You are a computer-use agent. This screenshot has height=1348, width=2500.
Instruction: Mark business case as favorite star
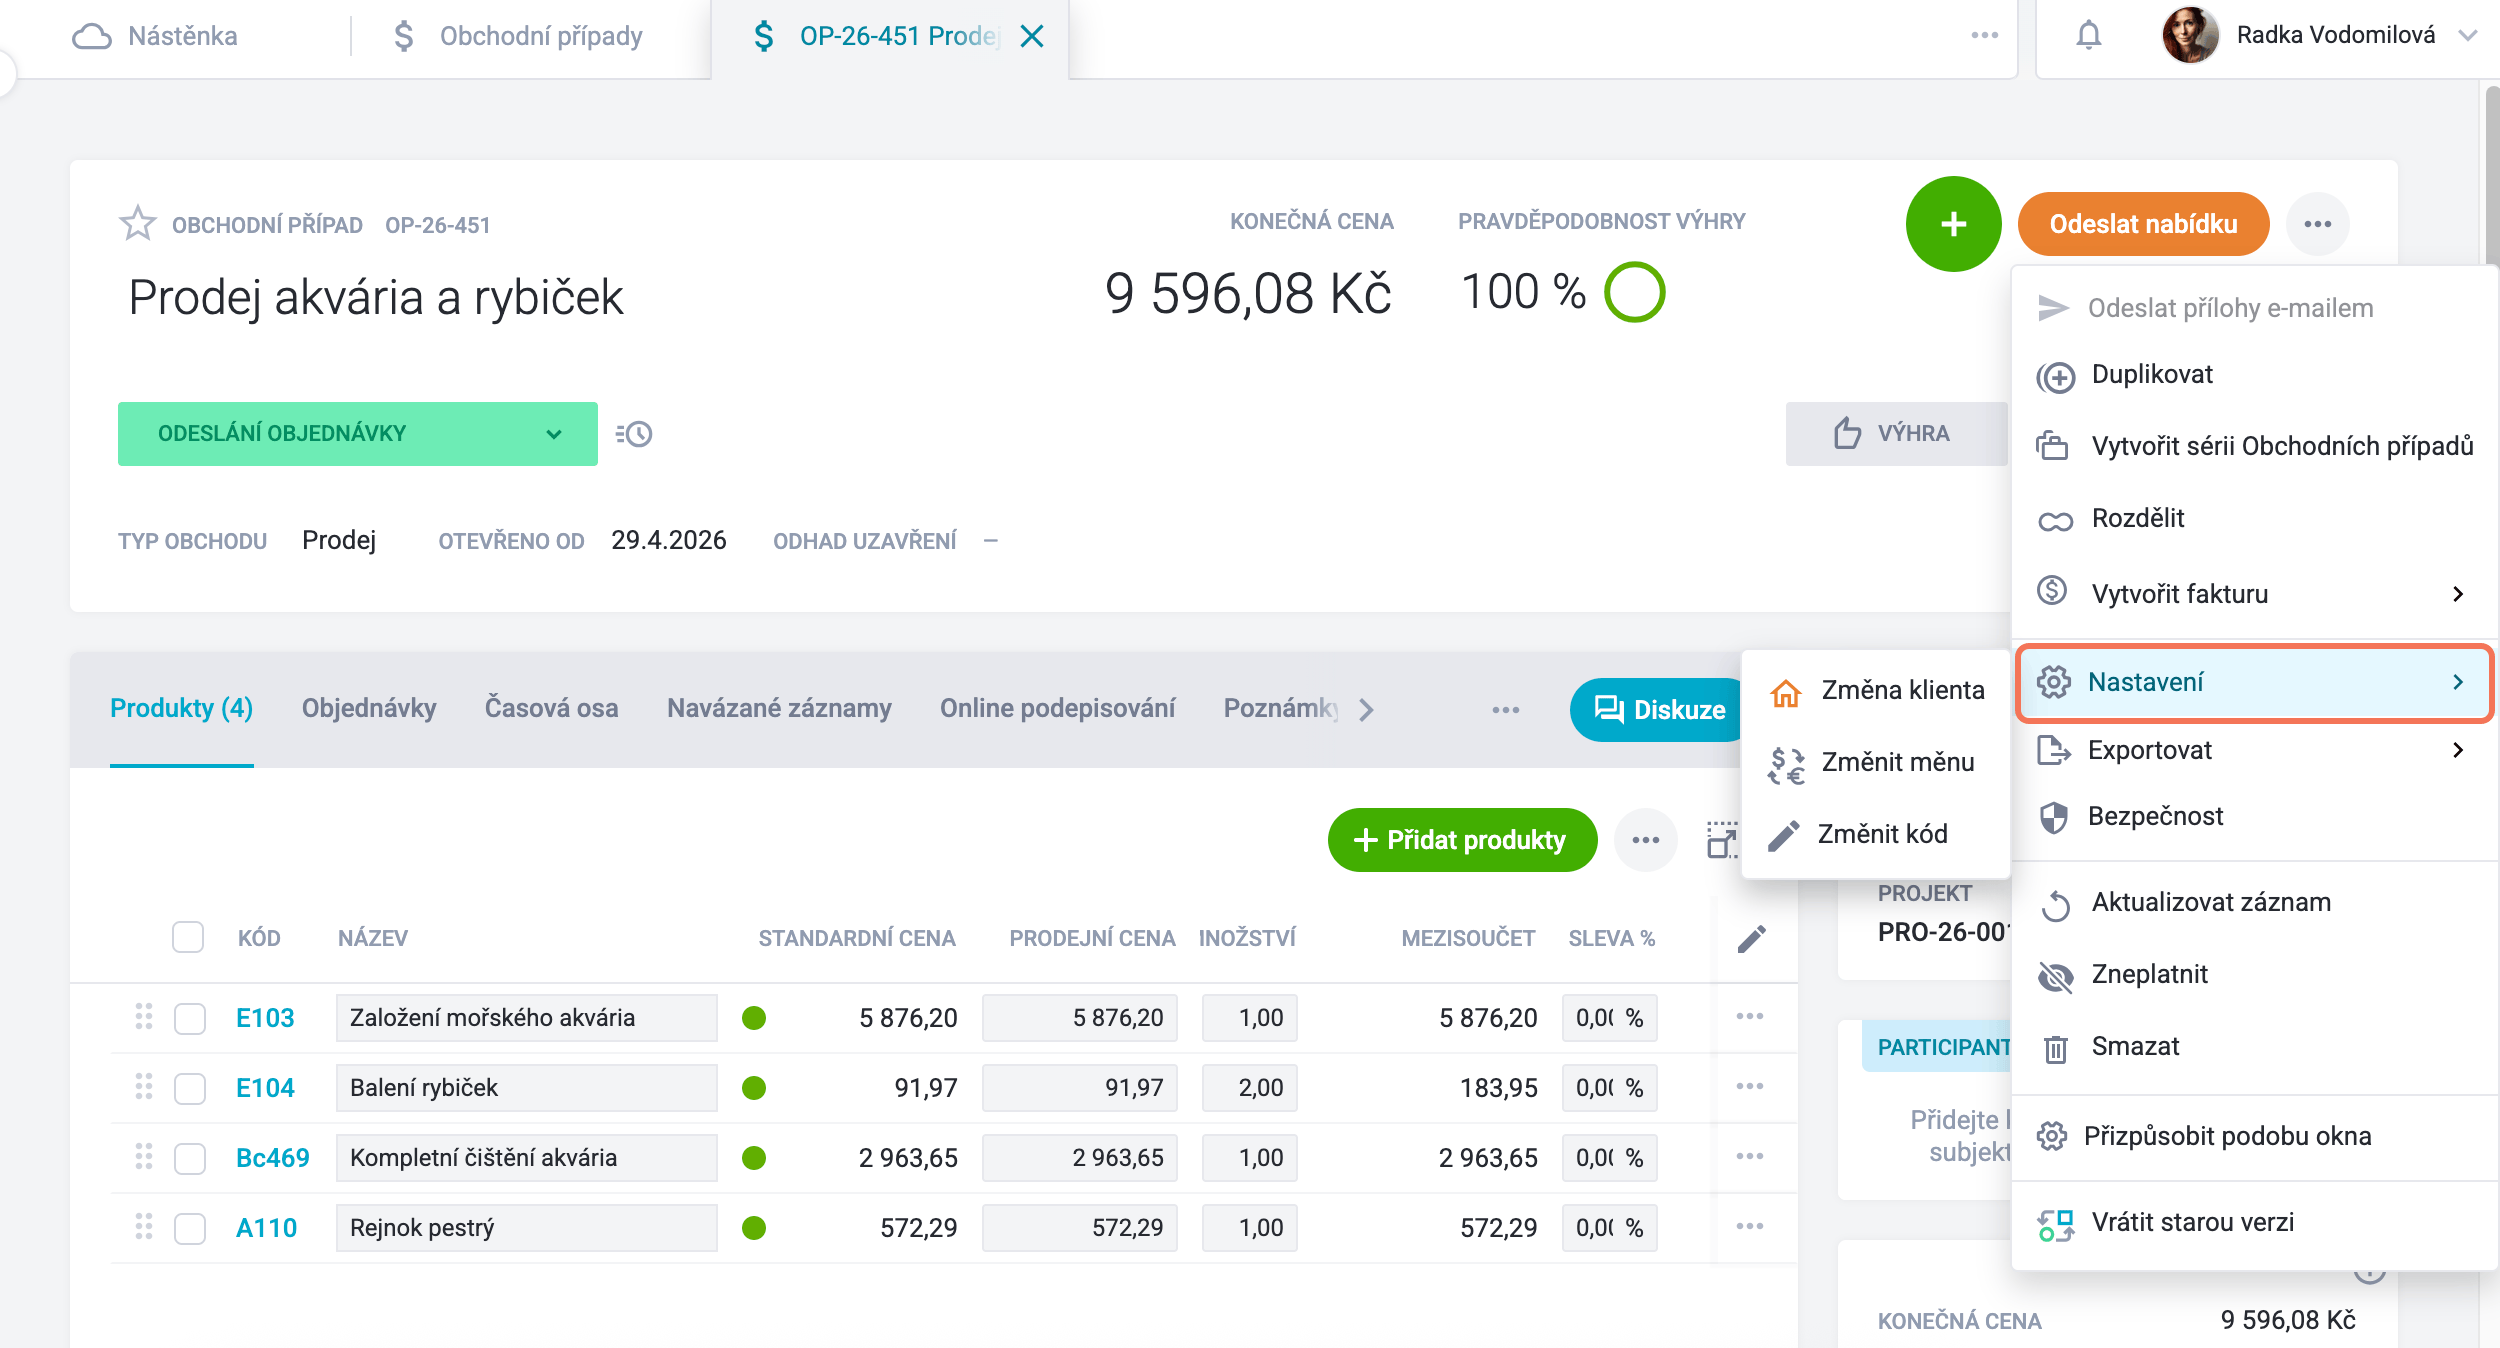click(x=137, y=223)
